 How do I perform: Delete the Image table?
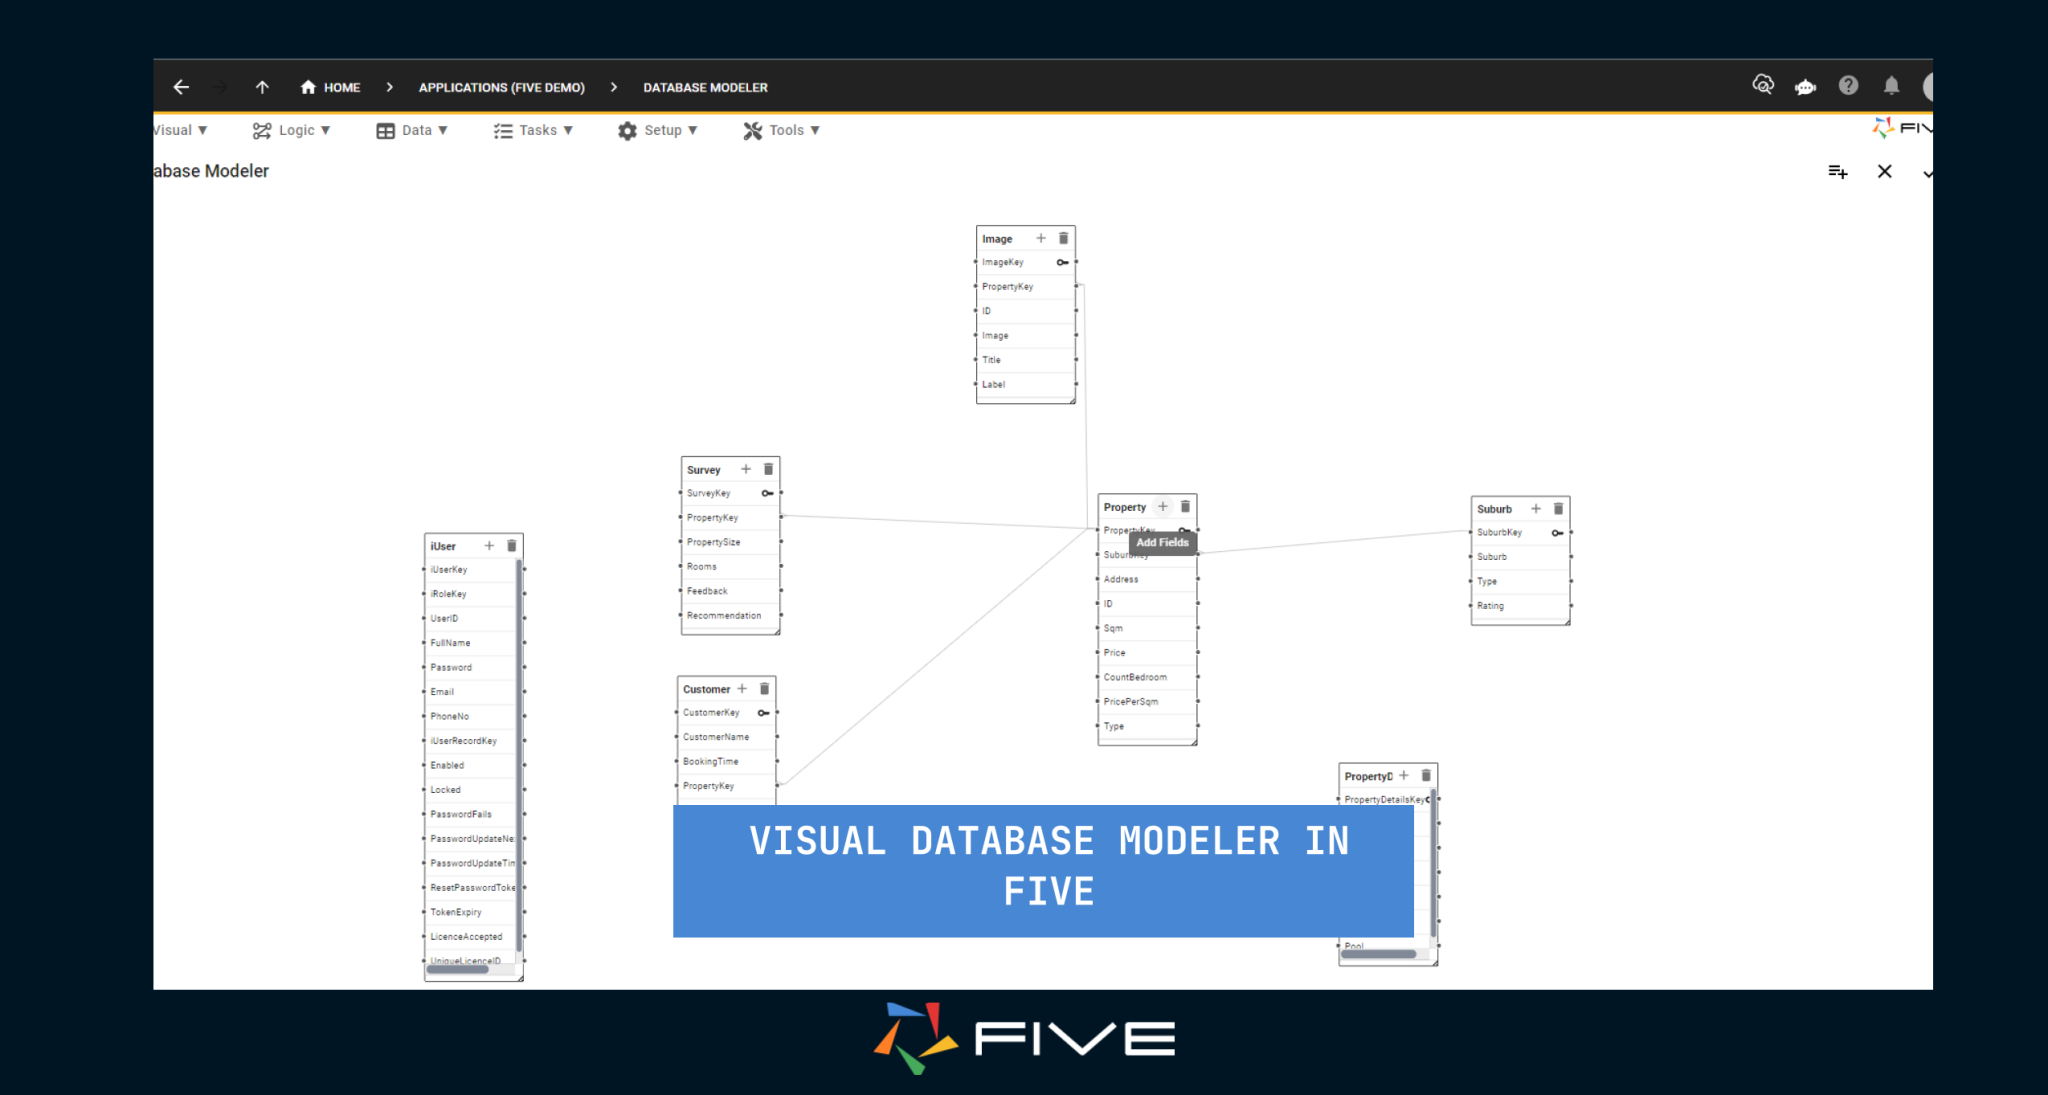(x=1063, y=238)
